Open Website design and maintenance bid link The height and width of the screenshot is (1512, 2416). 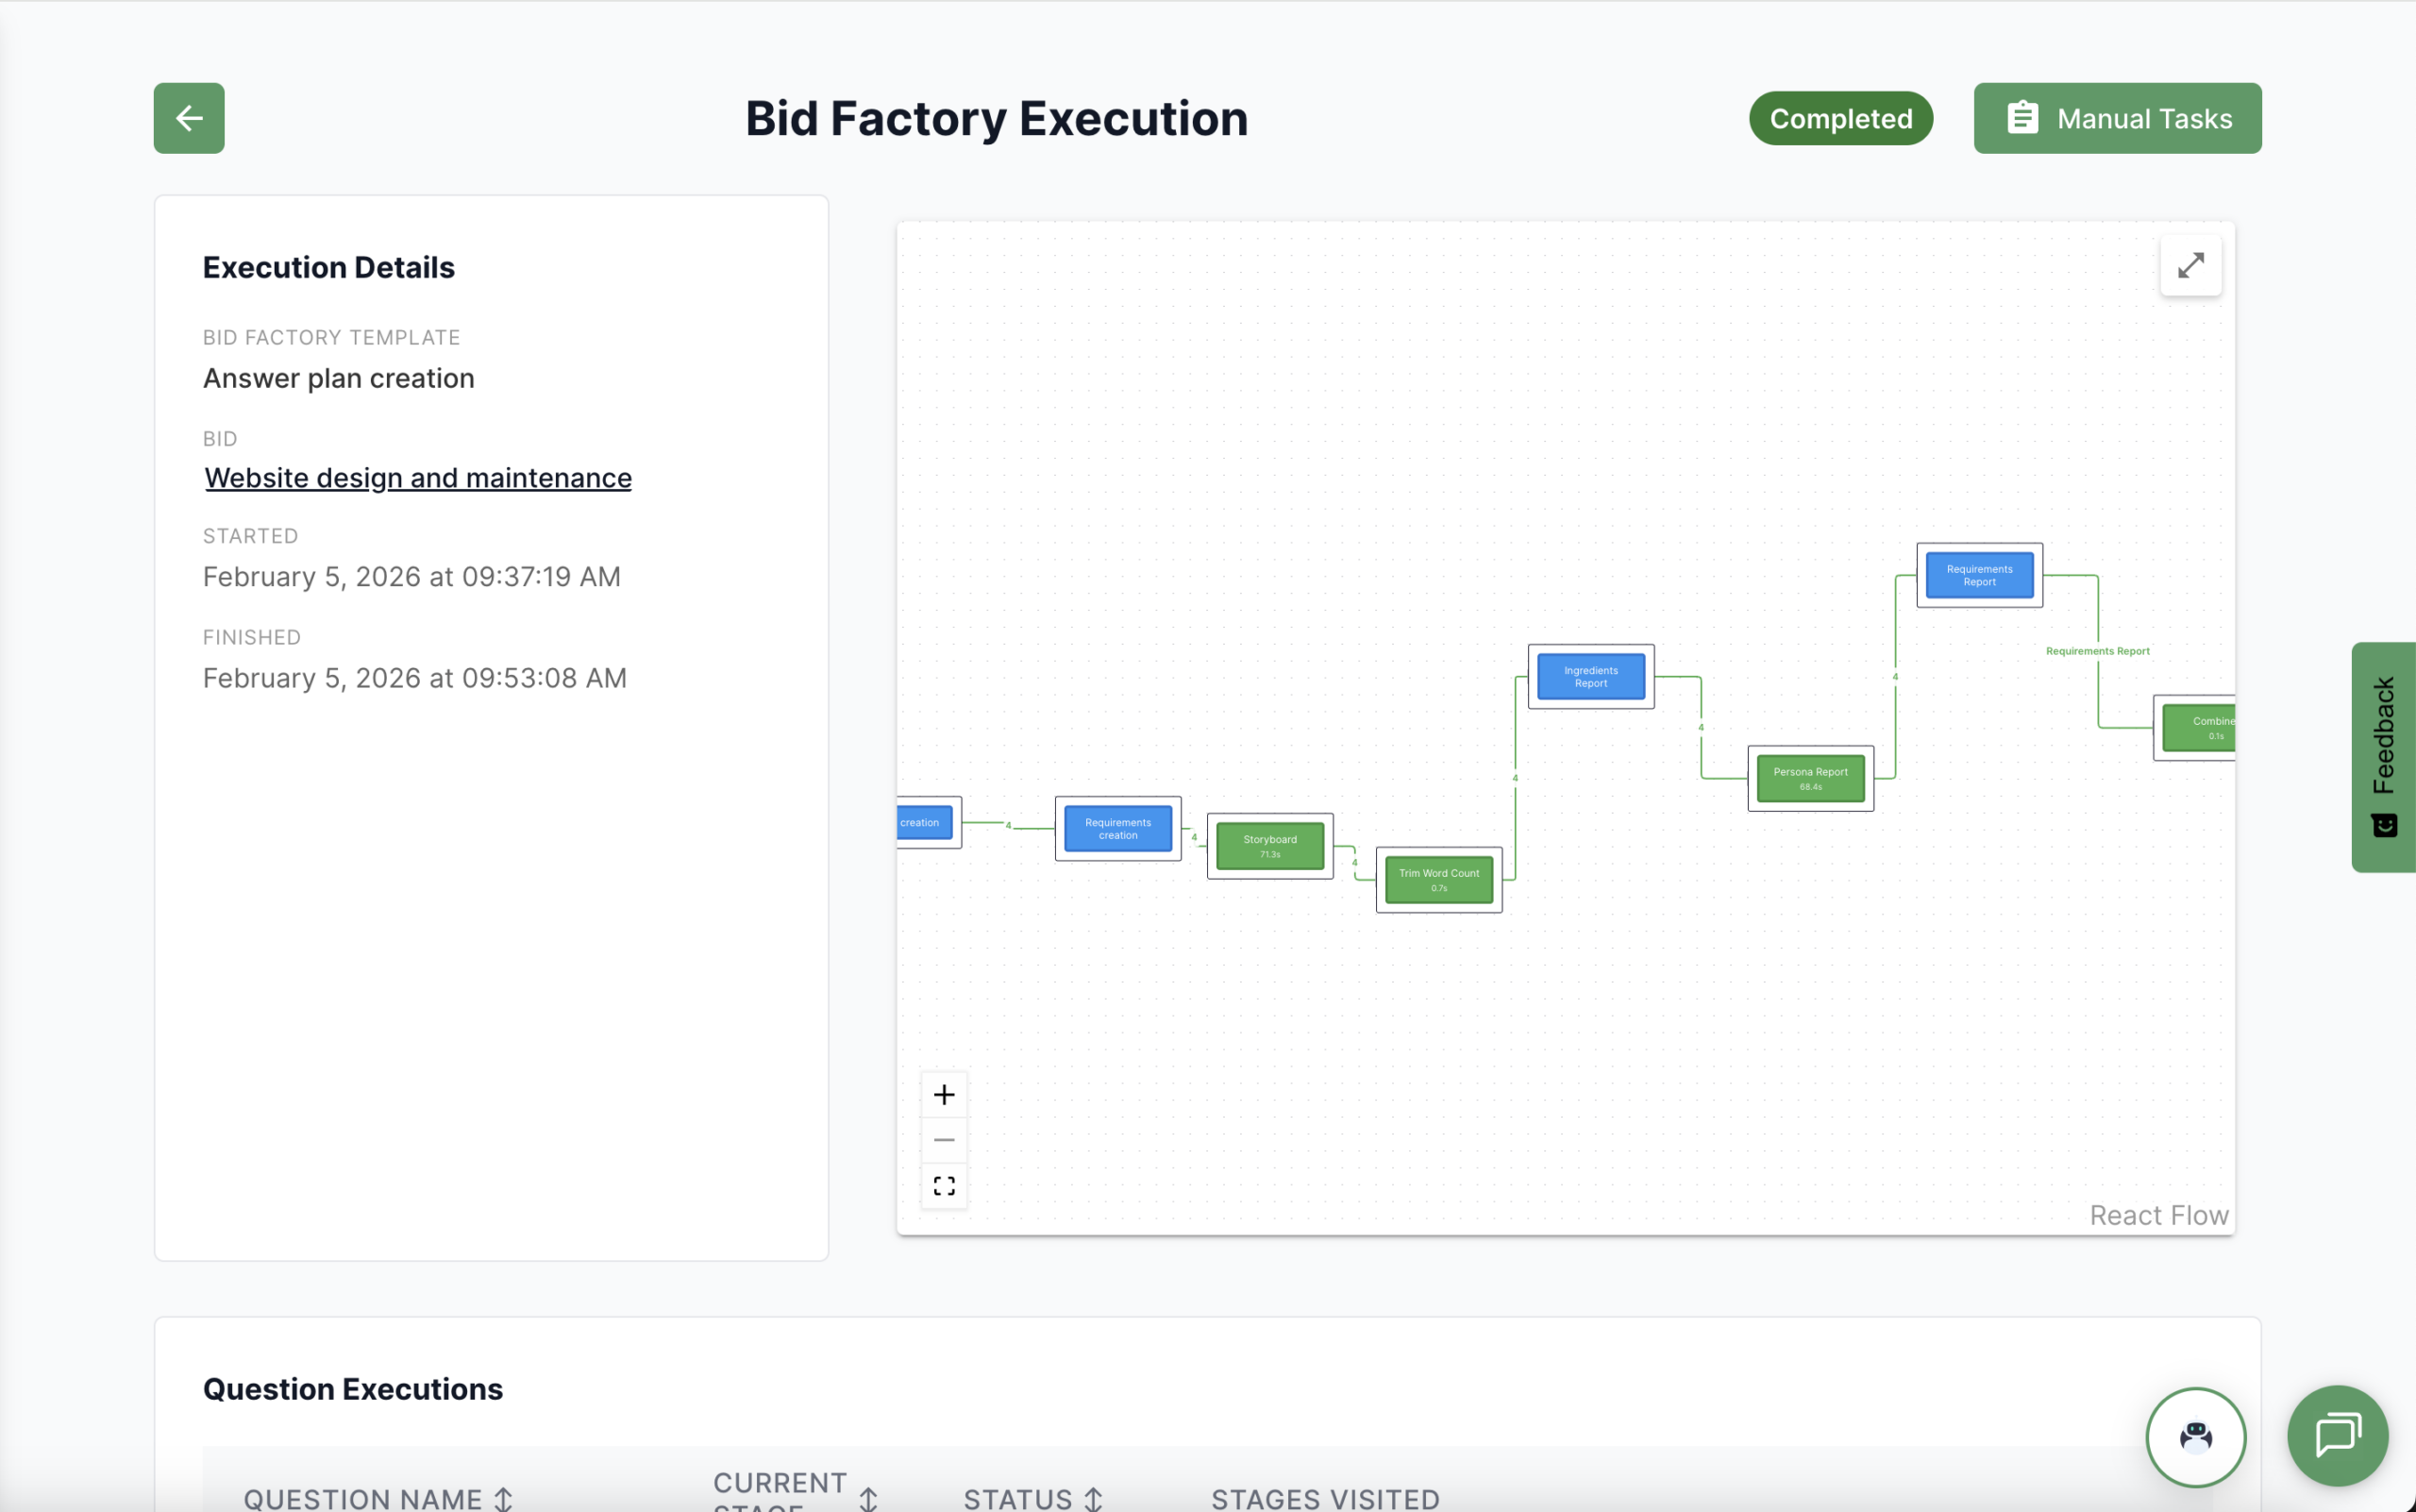[418, 478]
